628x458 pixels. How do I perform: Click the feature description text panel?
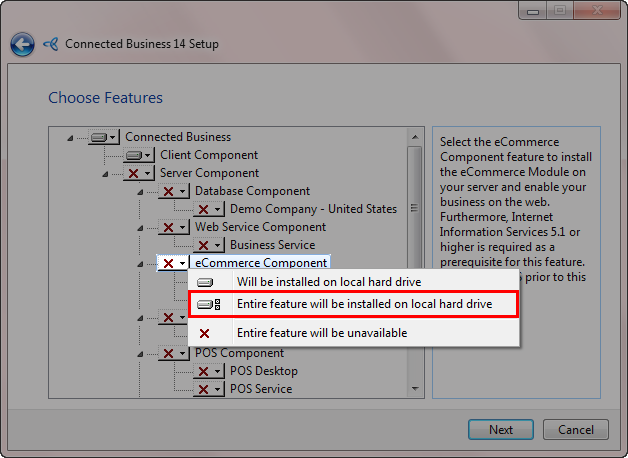pos(516,263)
